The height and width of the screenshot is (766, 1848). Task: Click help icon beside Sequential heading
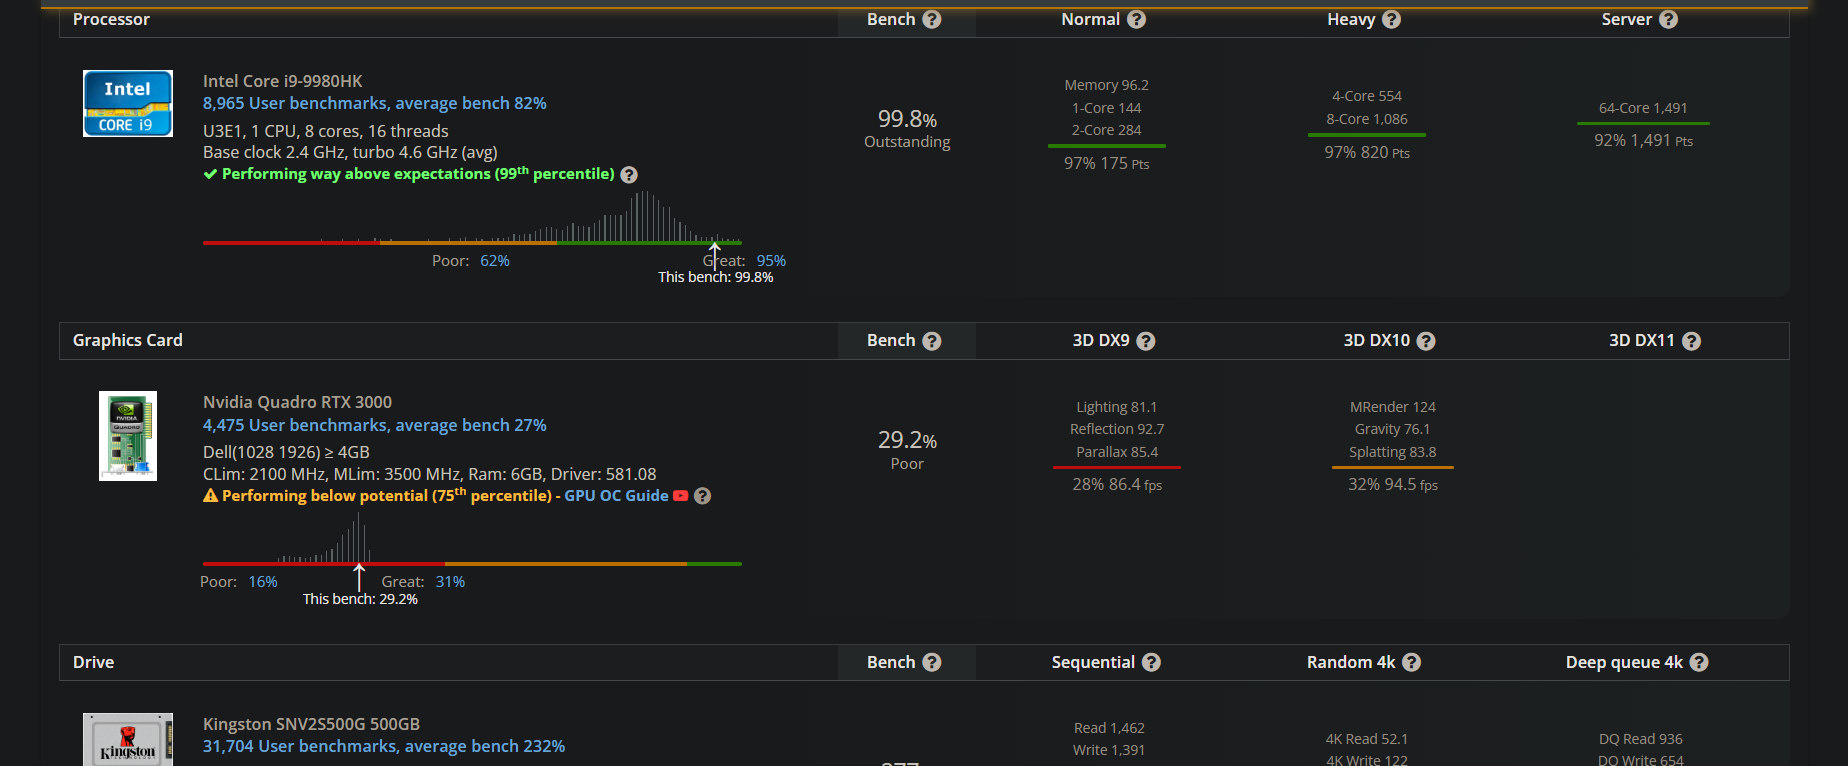point(1152,662)
